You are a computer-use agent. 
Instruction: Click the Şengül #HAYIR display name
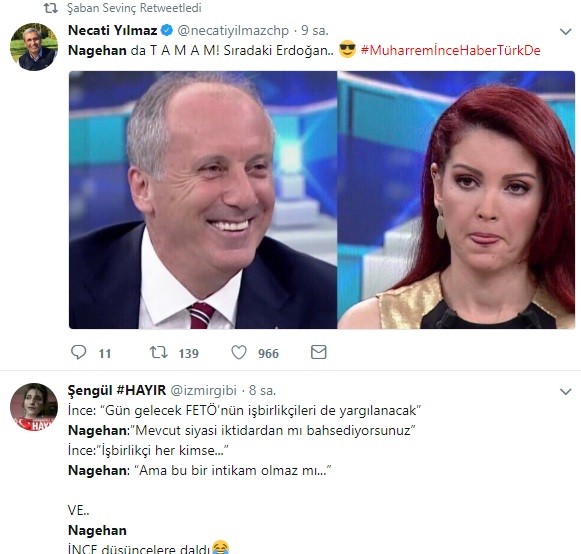pyautogui.click(x=117, y=390)
